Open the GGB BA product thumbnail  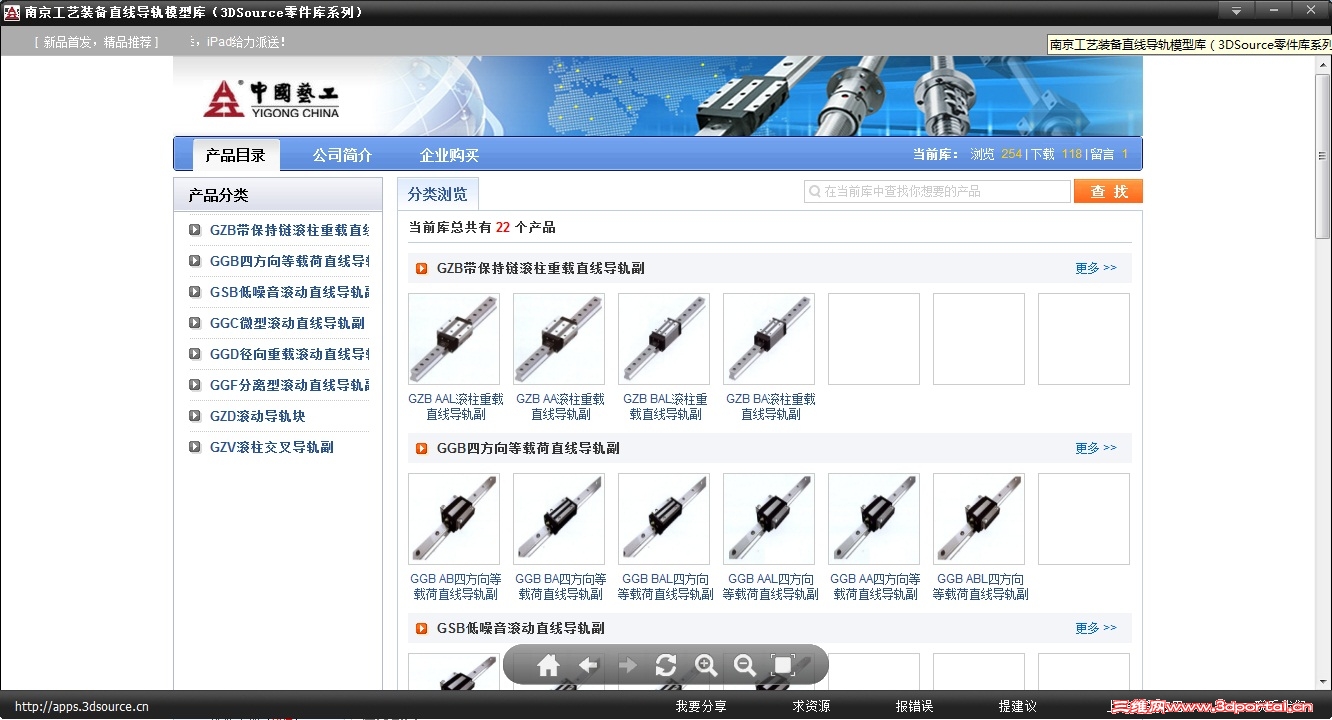coord(559,519)
